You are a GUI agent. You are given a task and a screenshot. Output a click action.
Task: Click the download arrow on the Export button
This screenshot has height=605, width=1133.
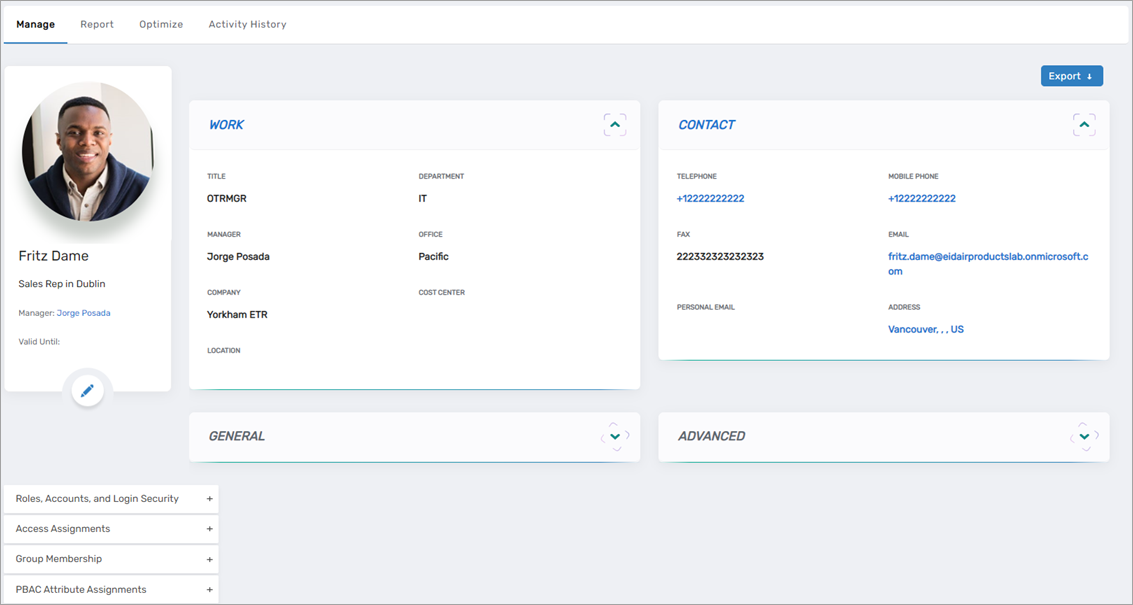(x=1089, y=75)
